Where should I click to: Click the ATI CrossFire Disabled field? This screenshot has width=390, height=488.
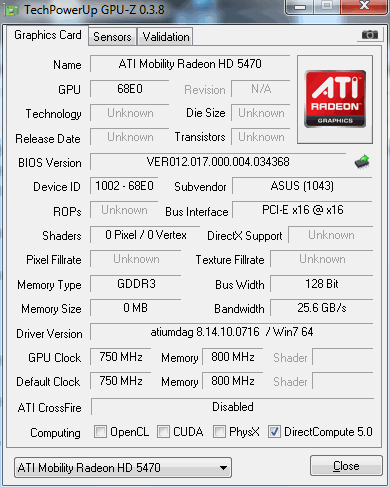tap(232, 407)
